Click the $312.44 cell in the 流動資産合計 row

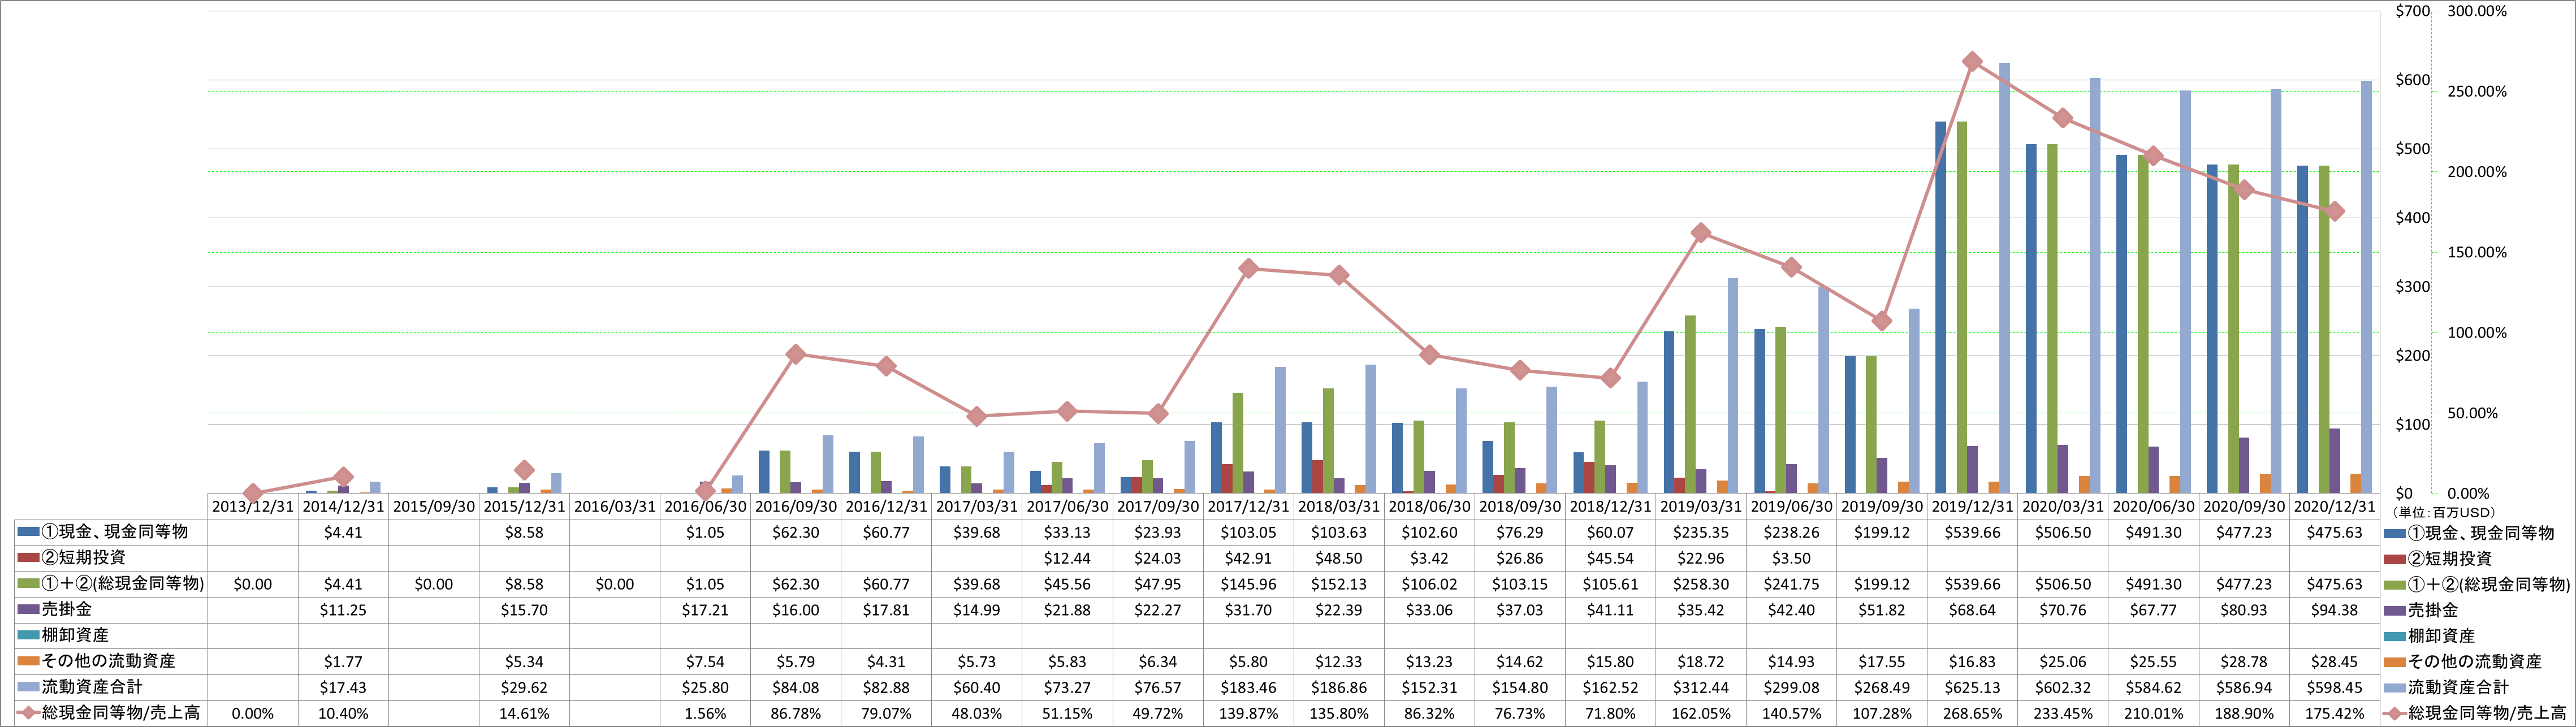click(1701, 688)
